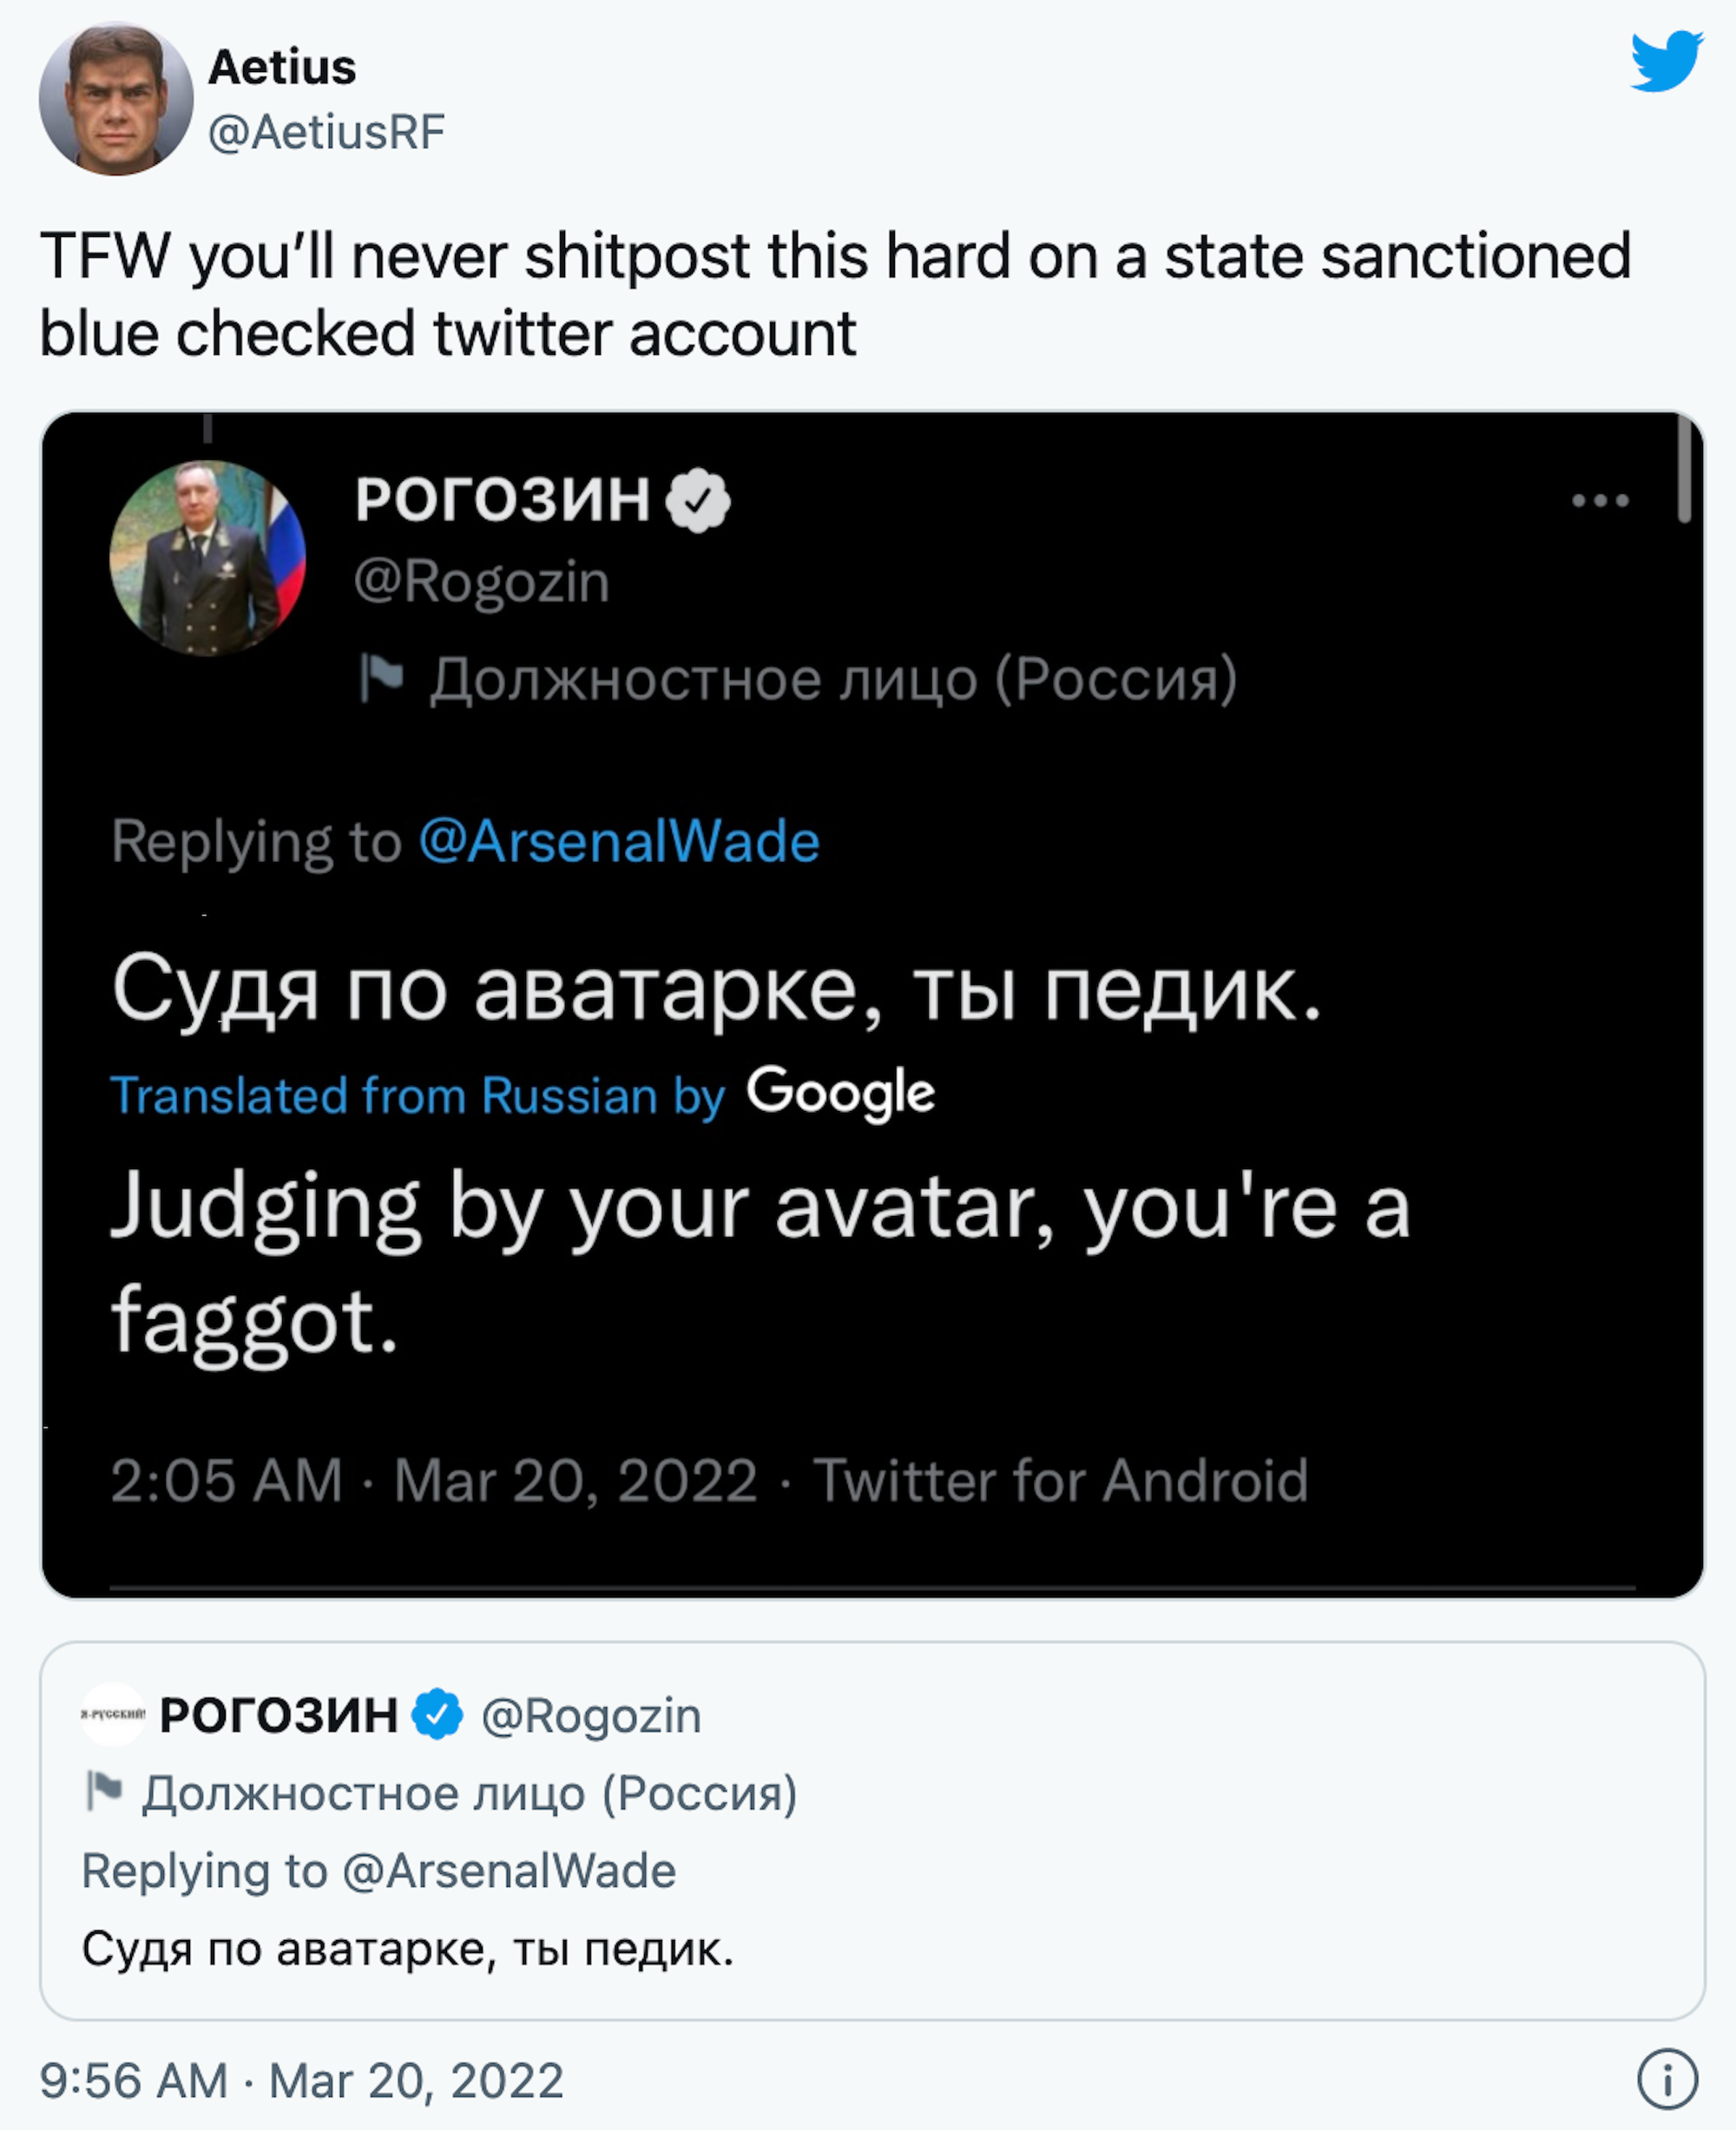Open the three-dot more menu in the screenshot
The width and height of the screenshot is (1736, 2130).
coord(1600,500)
